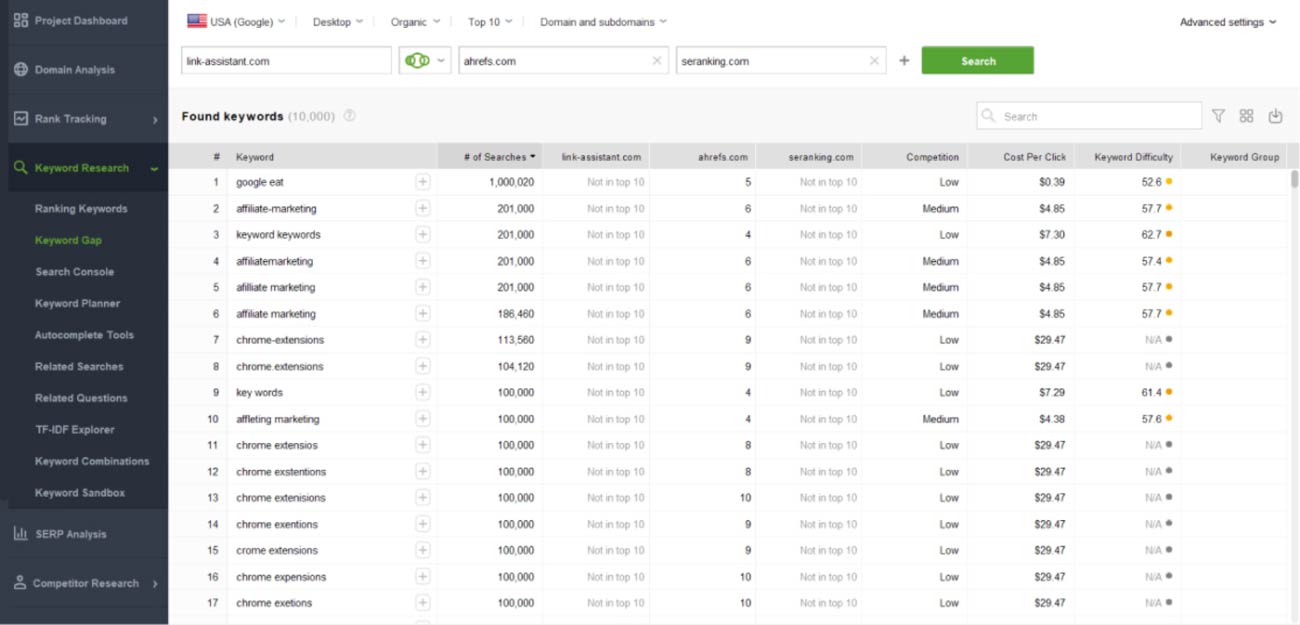Open TF-IDF Explorer module

click(75, 430)
